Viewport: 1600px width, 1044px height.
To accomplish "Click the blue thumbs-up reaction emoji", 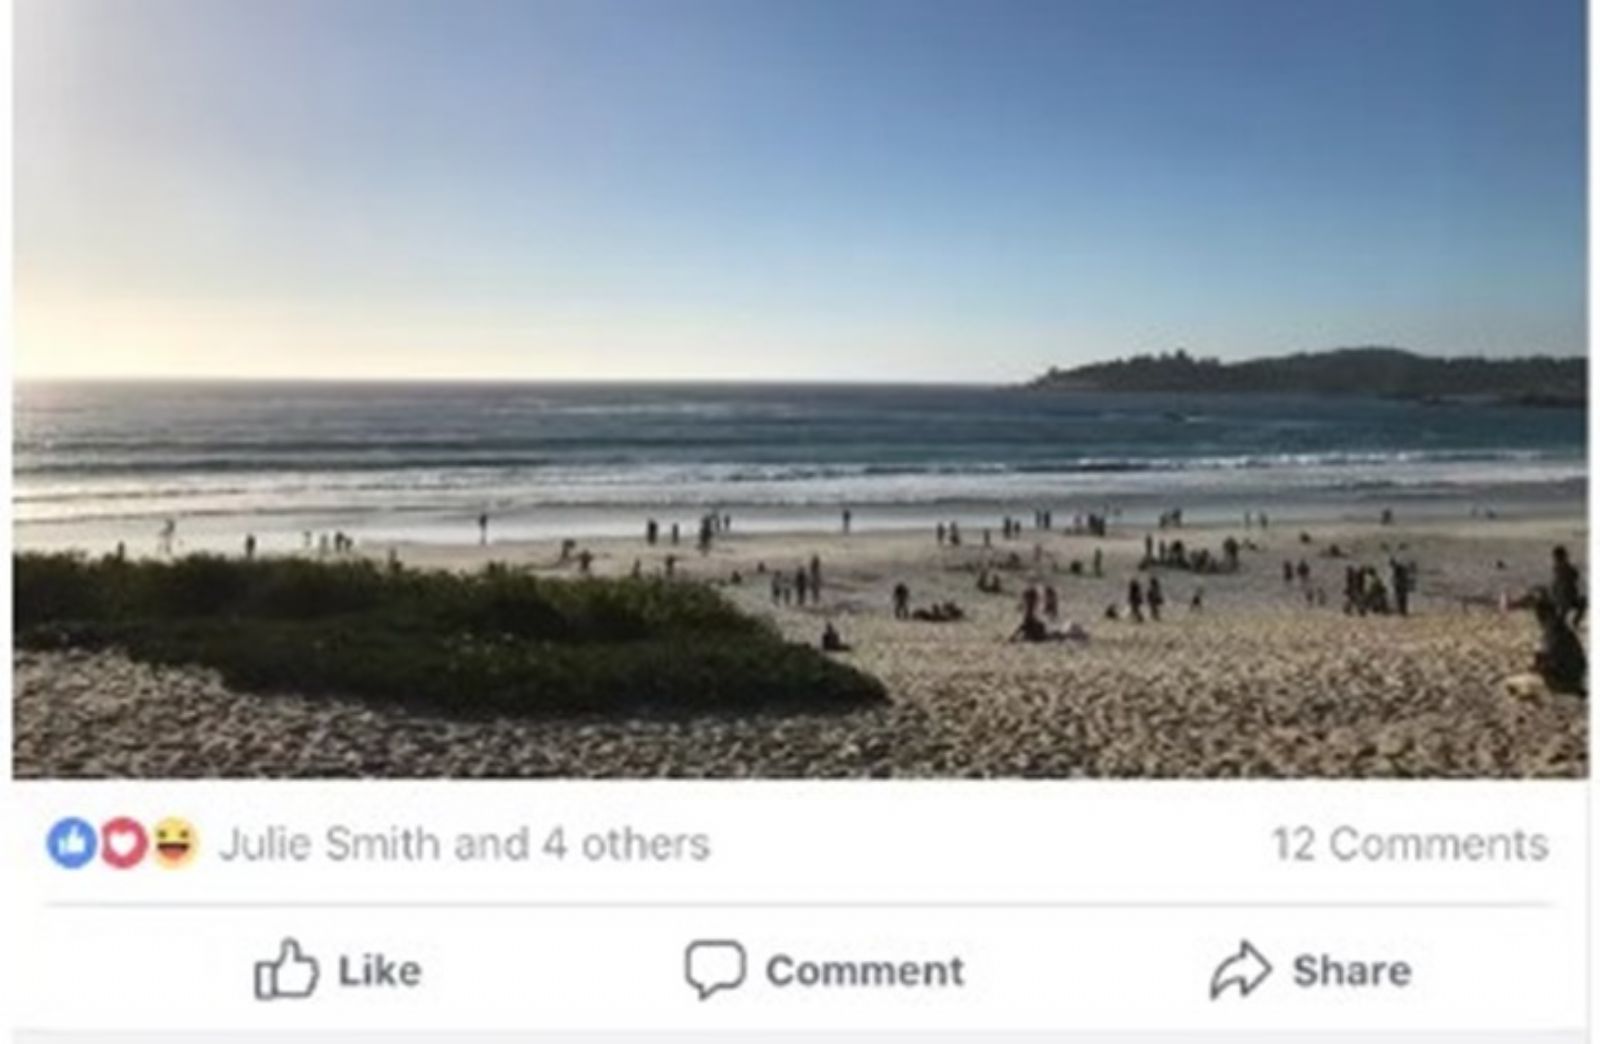I will (71, 843).
